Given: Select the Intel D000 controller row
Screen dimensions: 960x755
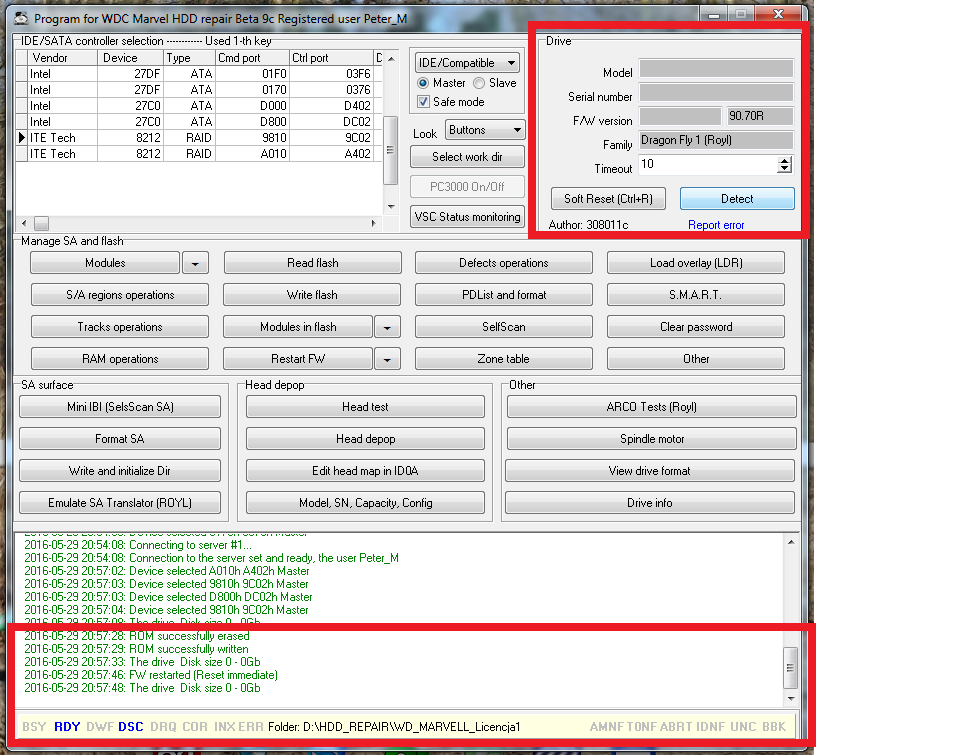Looking at the screenshot, I should [x=199, y=106].
